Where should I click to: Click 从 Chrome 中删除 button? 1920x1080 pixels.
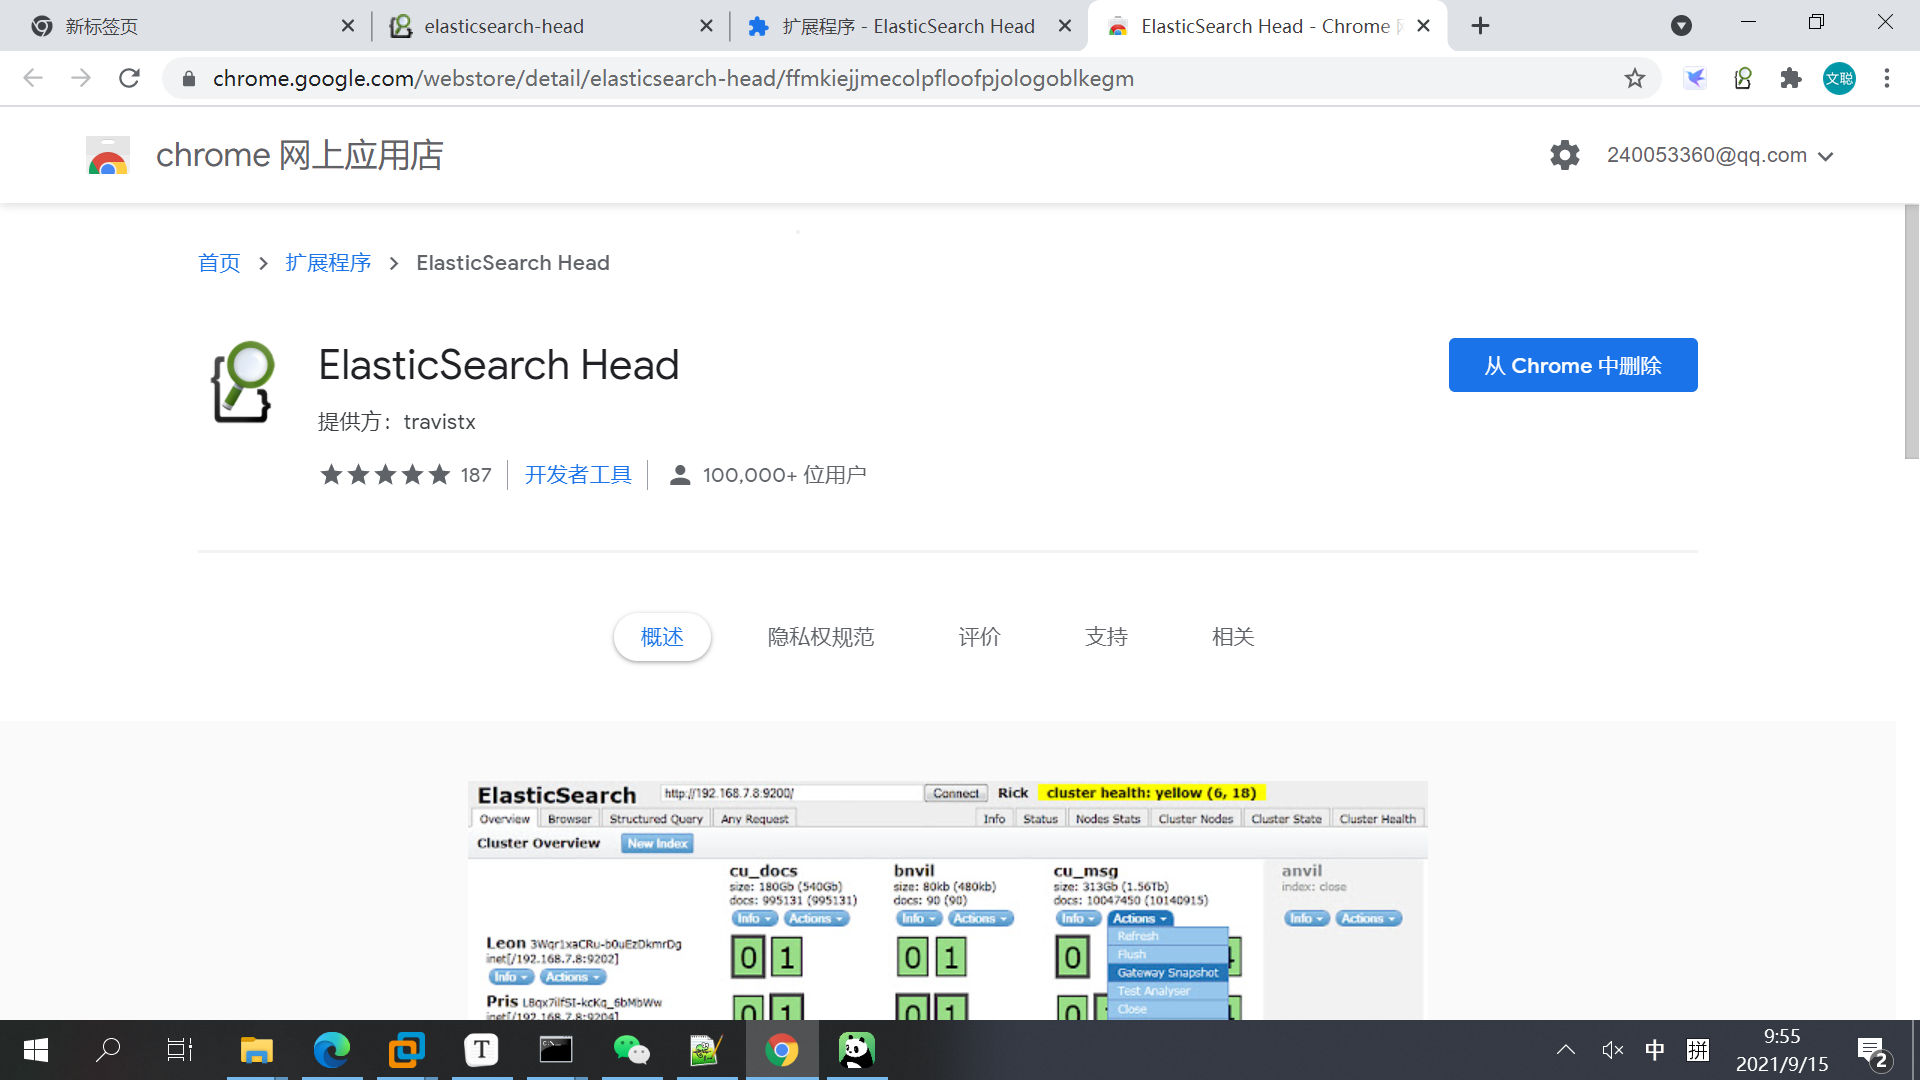click(1573, 365)
